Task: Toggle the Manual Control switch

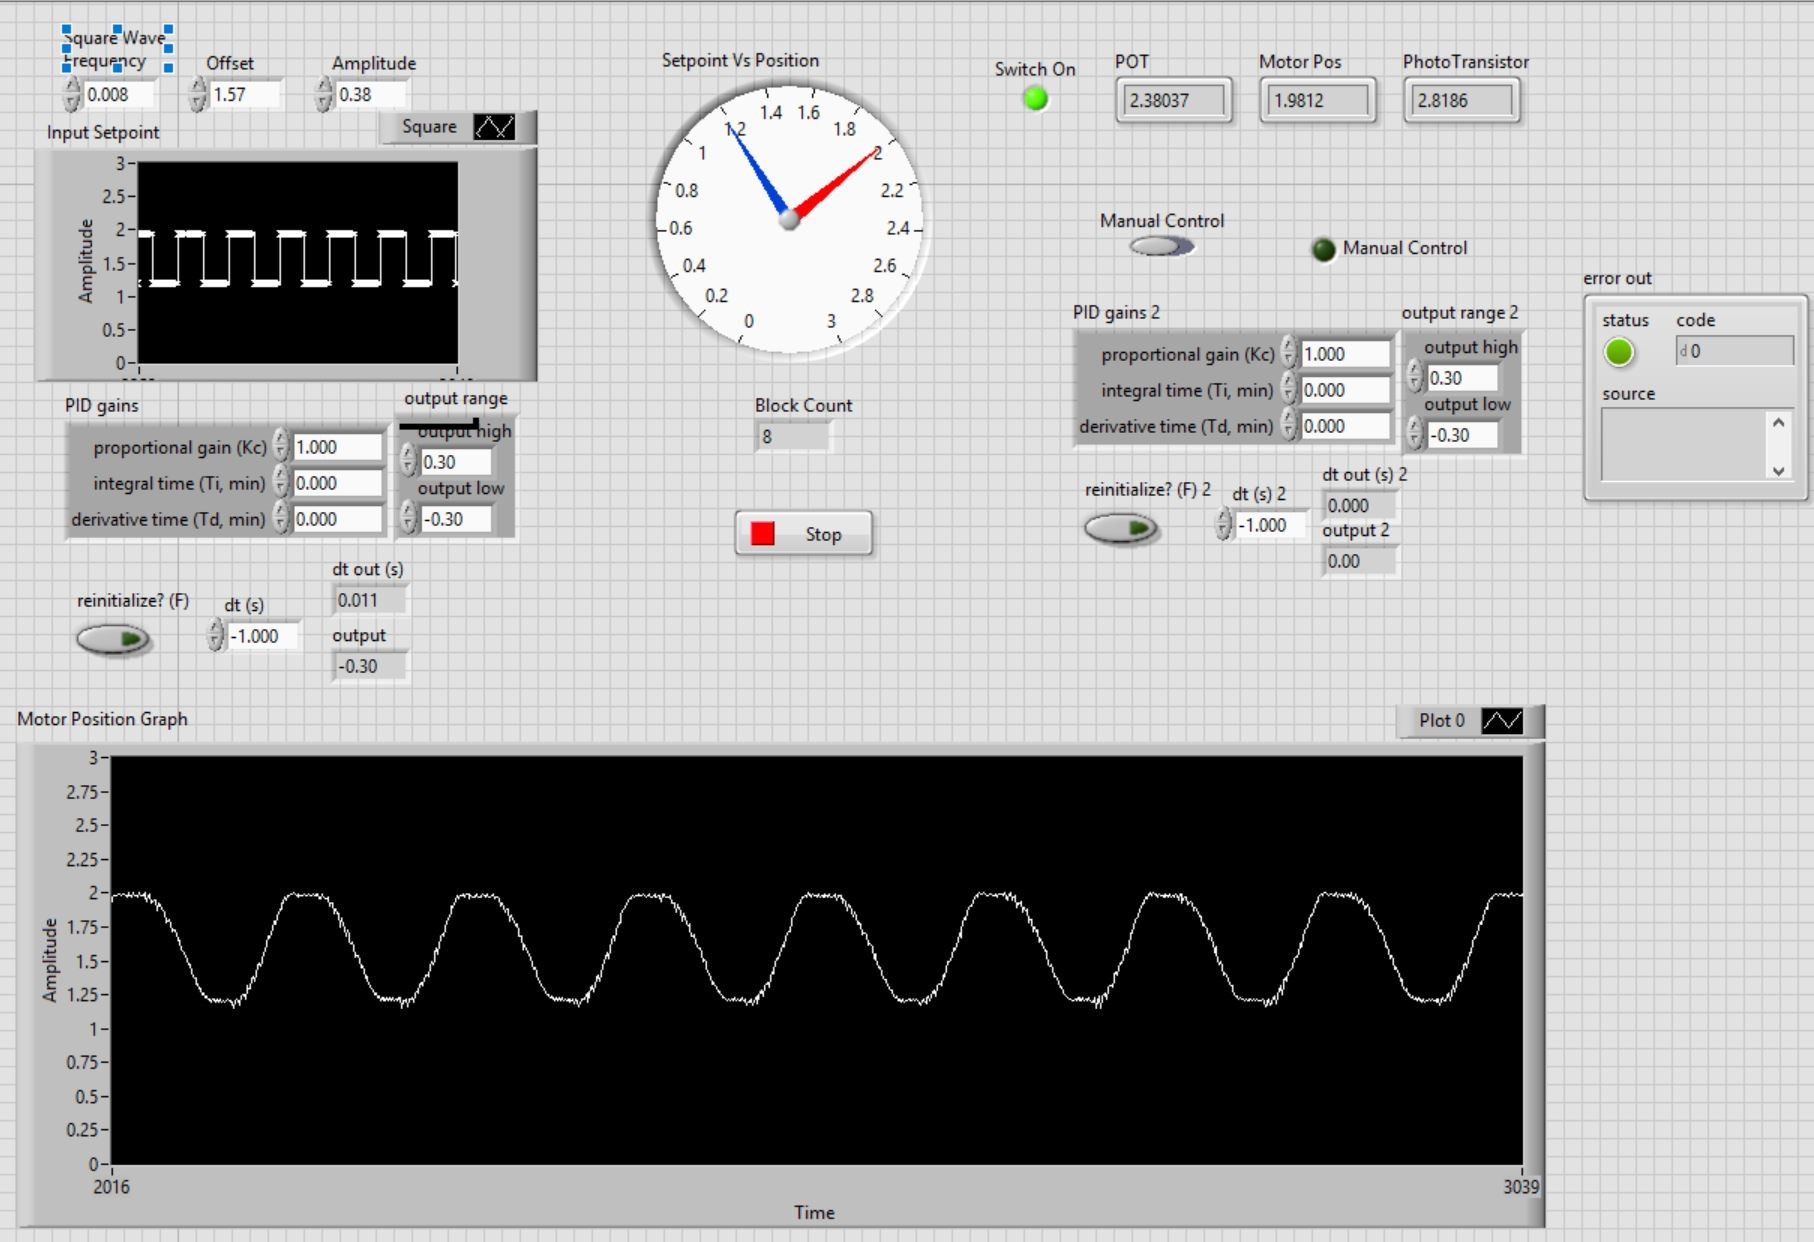Action: [x=1161, y=246]
